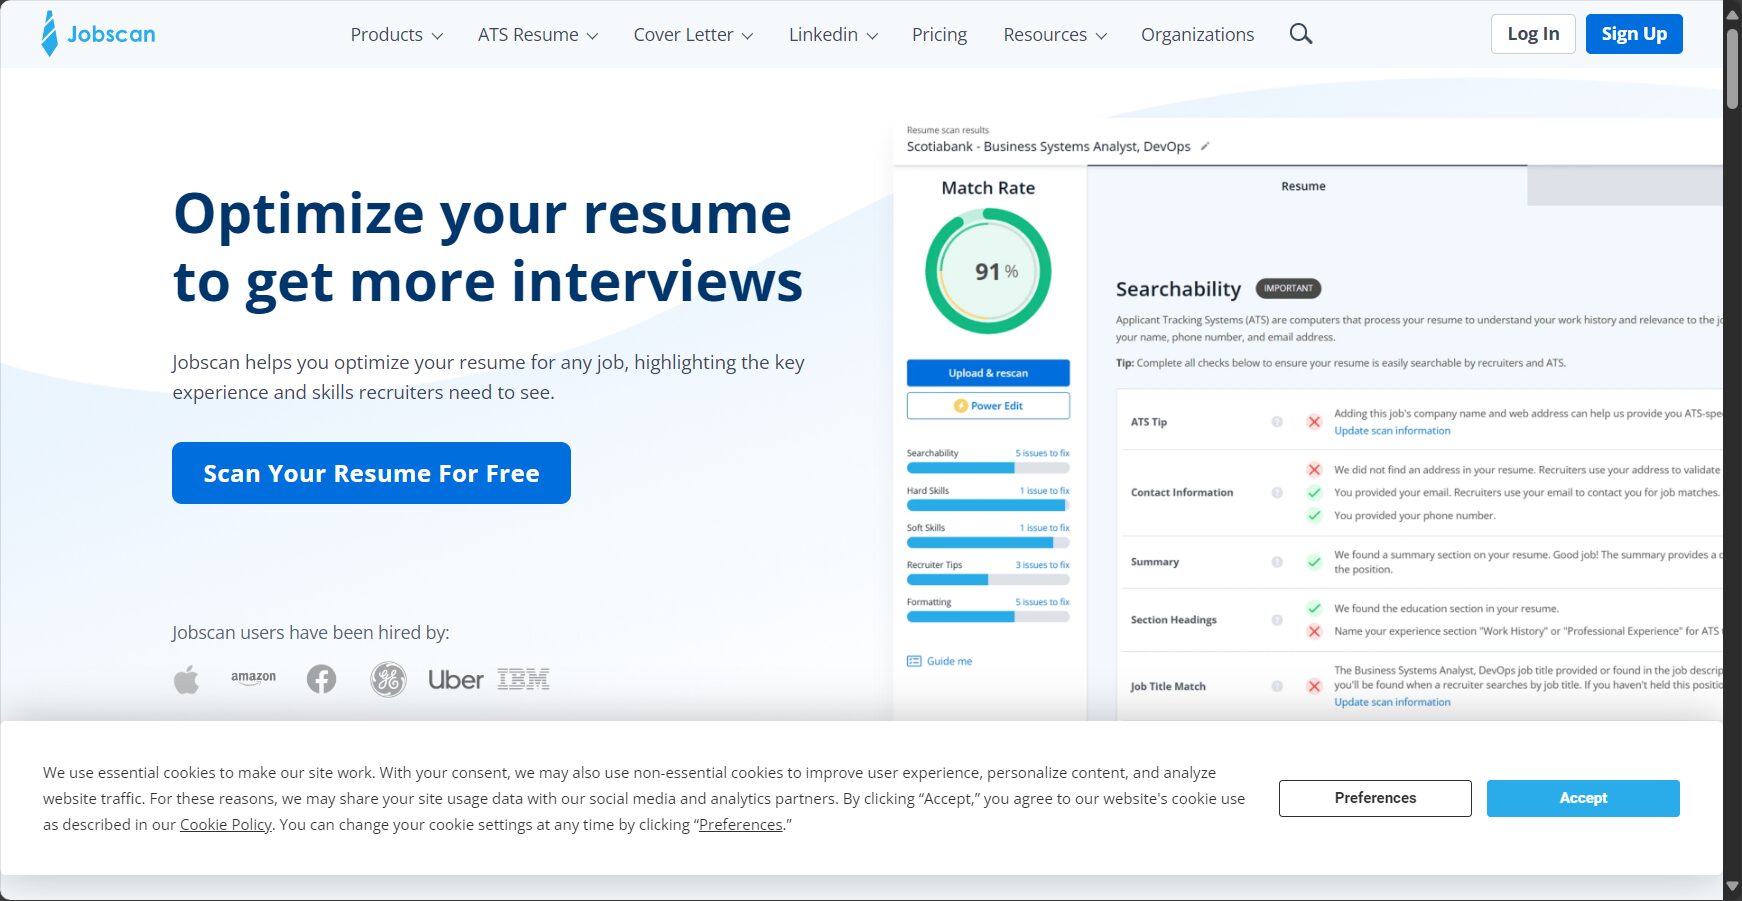The image size is (1742, 901).
Task: Switch to the Resume tab
Action: pyautogui.click(x=1306, y=186)
